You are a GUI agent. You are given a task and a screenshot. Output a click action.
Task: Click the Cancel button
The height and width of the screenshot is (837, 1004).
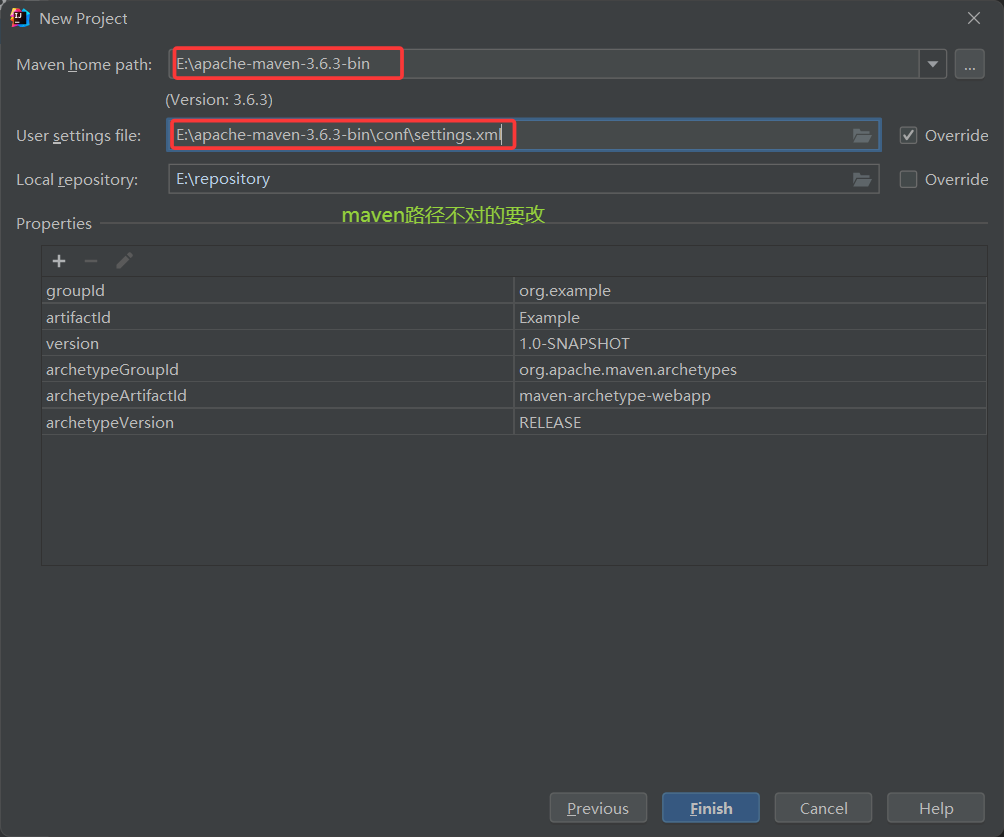click(x=823, y=808)
